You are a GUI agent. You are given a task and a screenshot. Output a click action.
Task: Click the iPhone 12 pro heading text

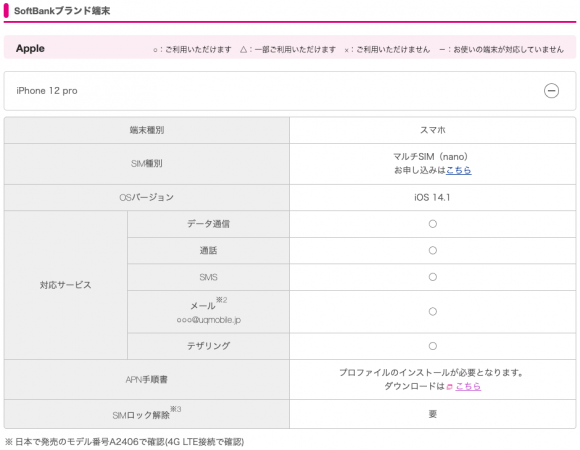pyautogui.click(x=47, y=91)
